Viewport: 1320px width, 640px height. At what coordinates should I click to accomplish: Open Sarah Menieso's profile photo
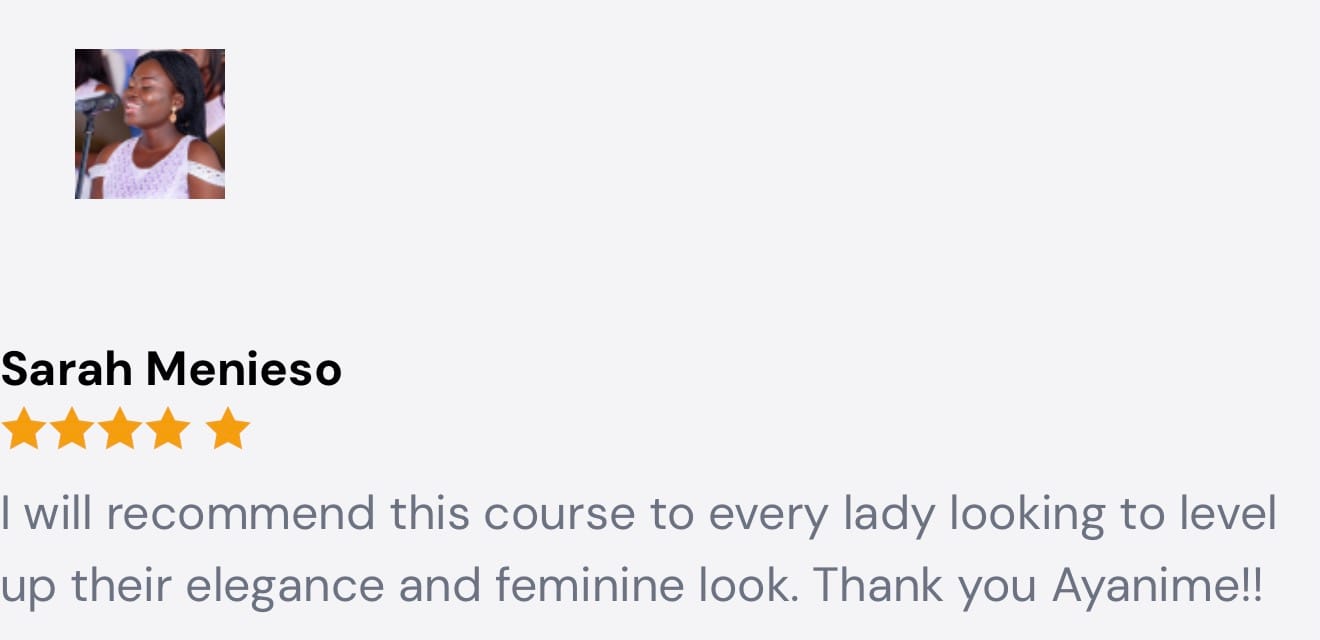click(150, 123)
